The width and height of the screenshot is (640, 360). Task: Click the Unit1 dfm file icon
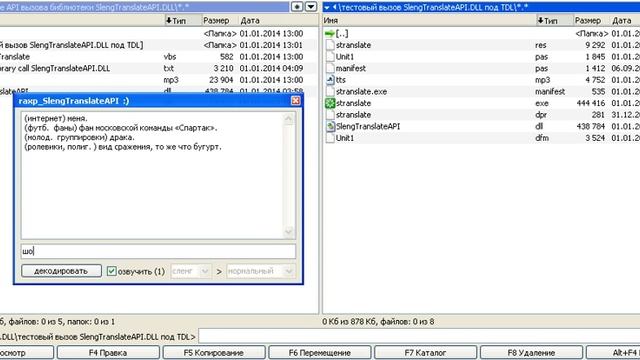[x=330, y=138]
